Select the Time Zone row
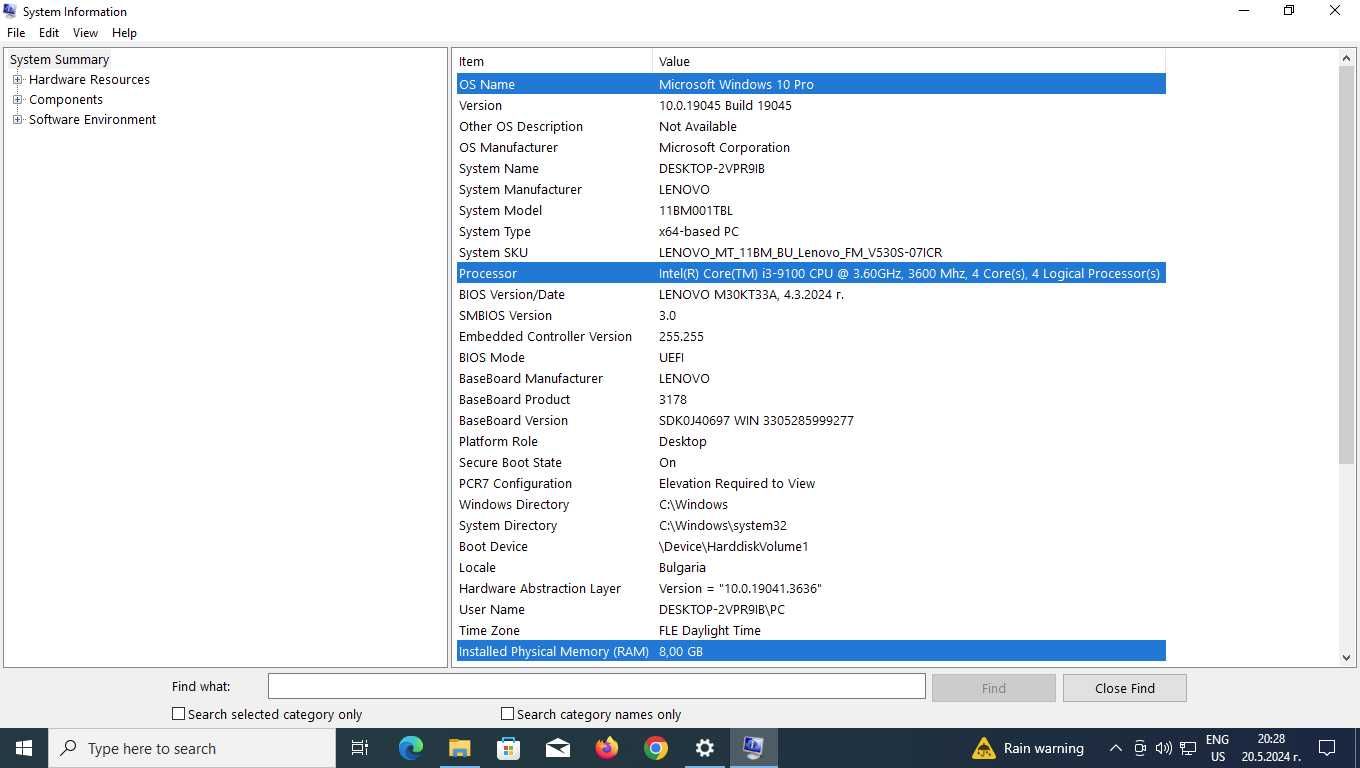Image resolution: width=1360 pixels, height=768 pixels. click(x=811, y=630)
